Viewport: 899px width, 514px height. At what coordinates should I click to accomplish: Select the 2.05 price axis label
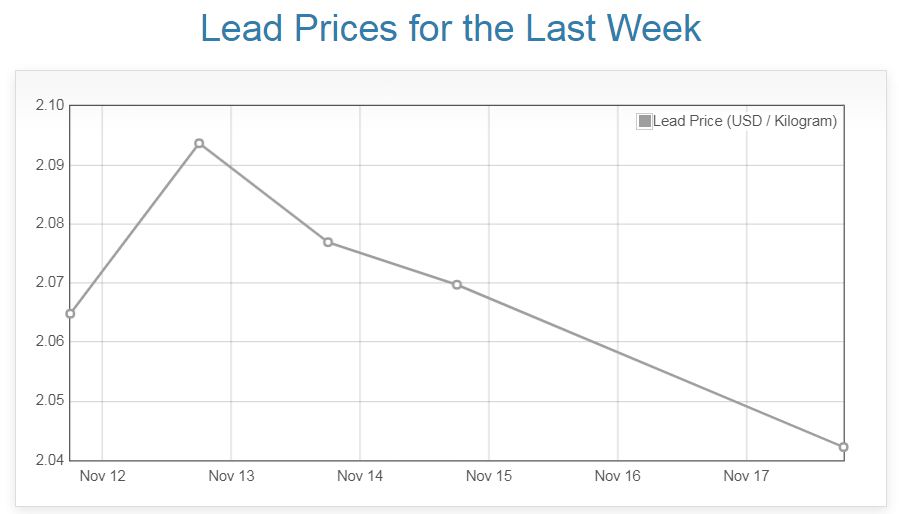coord(49,401)
